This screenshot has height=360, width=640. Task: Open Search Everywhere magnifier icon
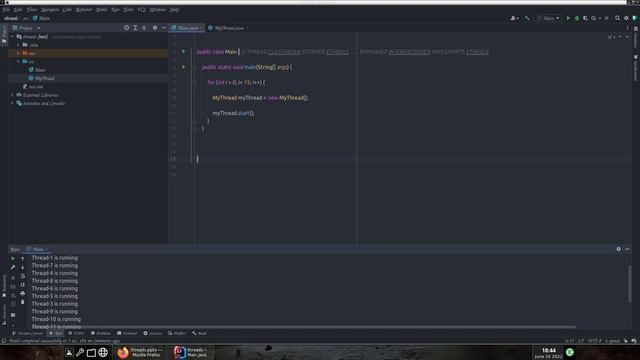[x=618, y=18]
